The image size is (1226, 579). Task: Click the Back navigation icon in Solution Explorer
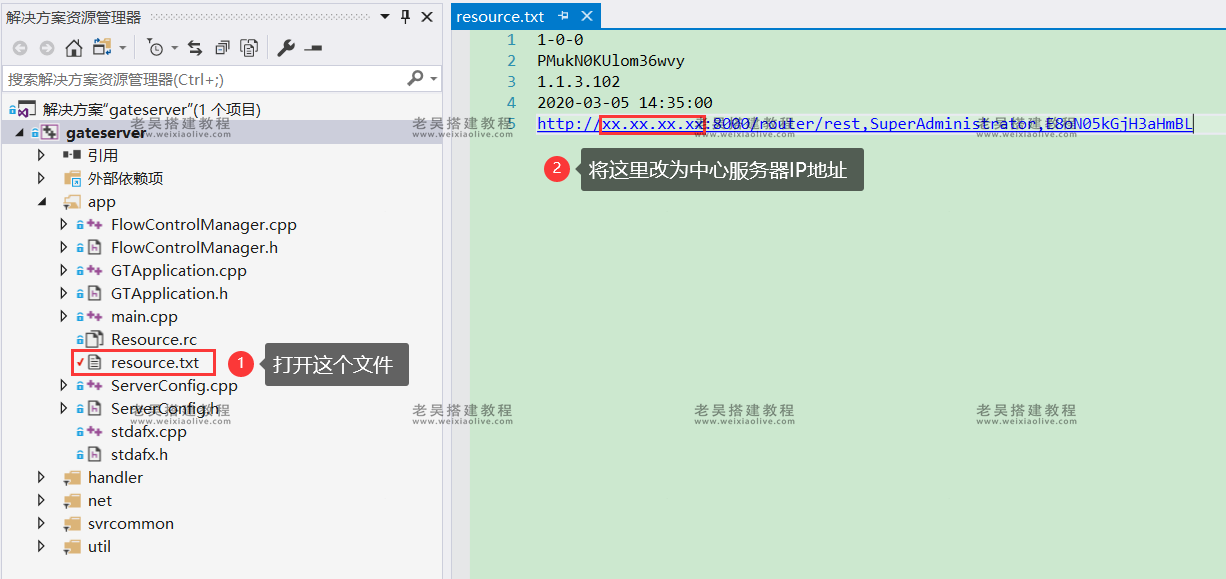click(18, 46)
